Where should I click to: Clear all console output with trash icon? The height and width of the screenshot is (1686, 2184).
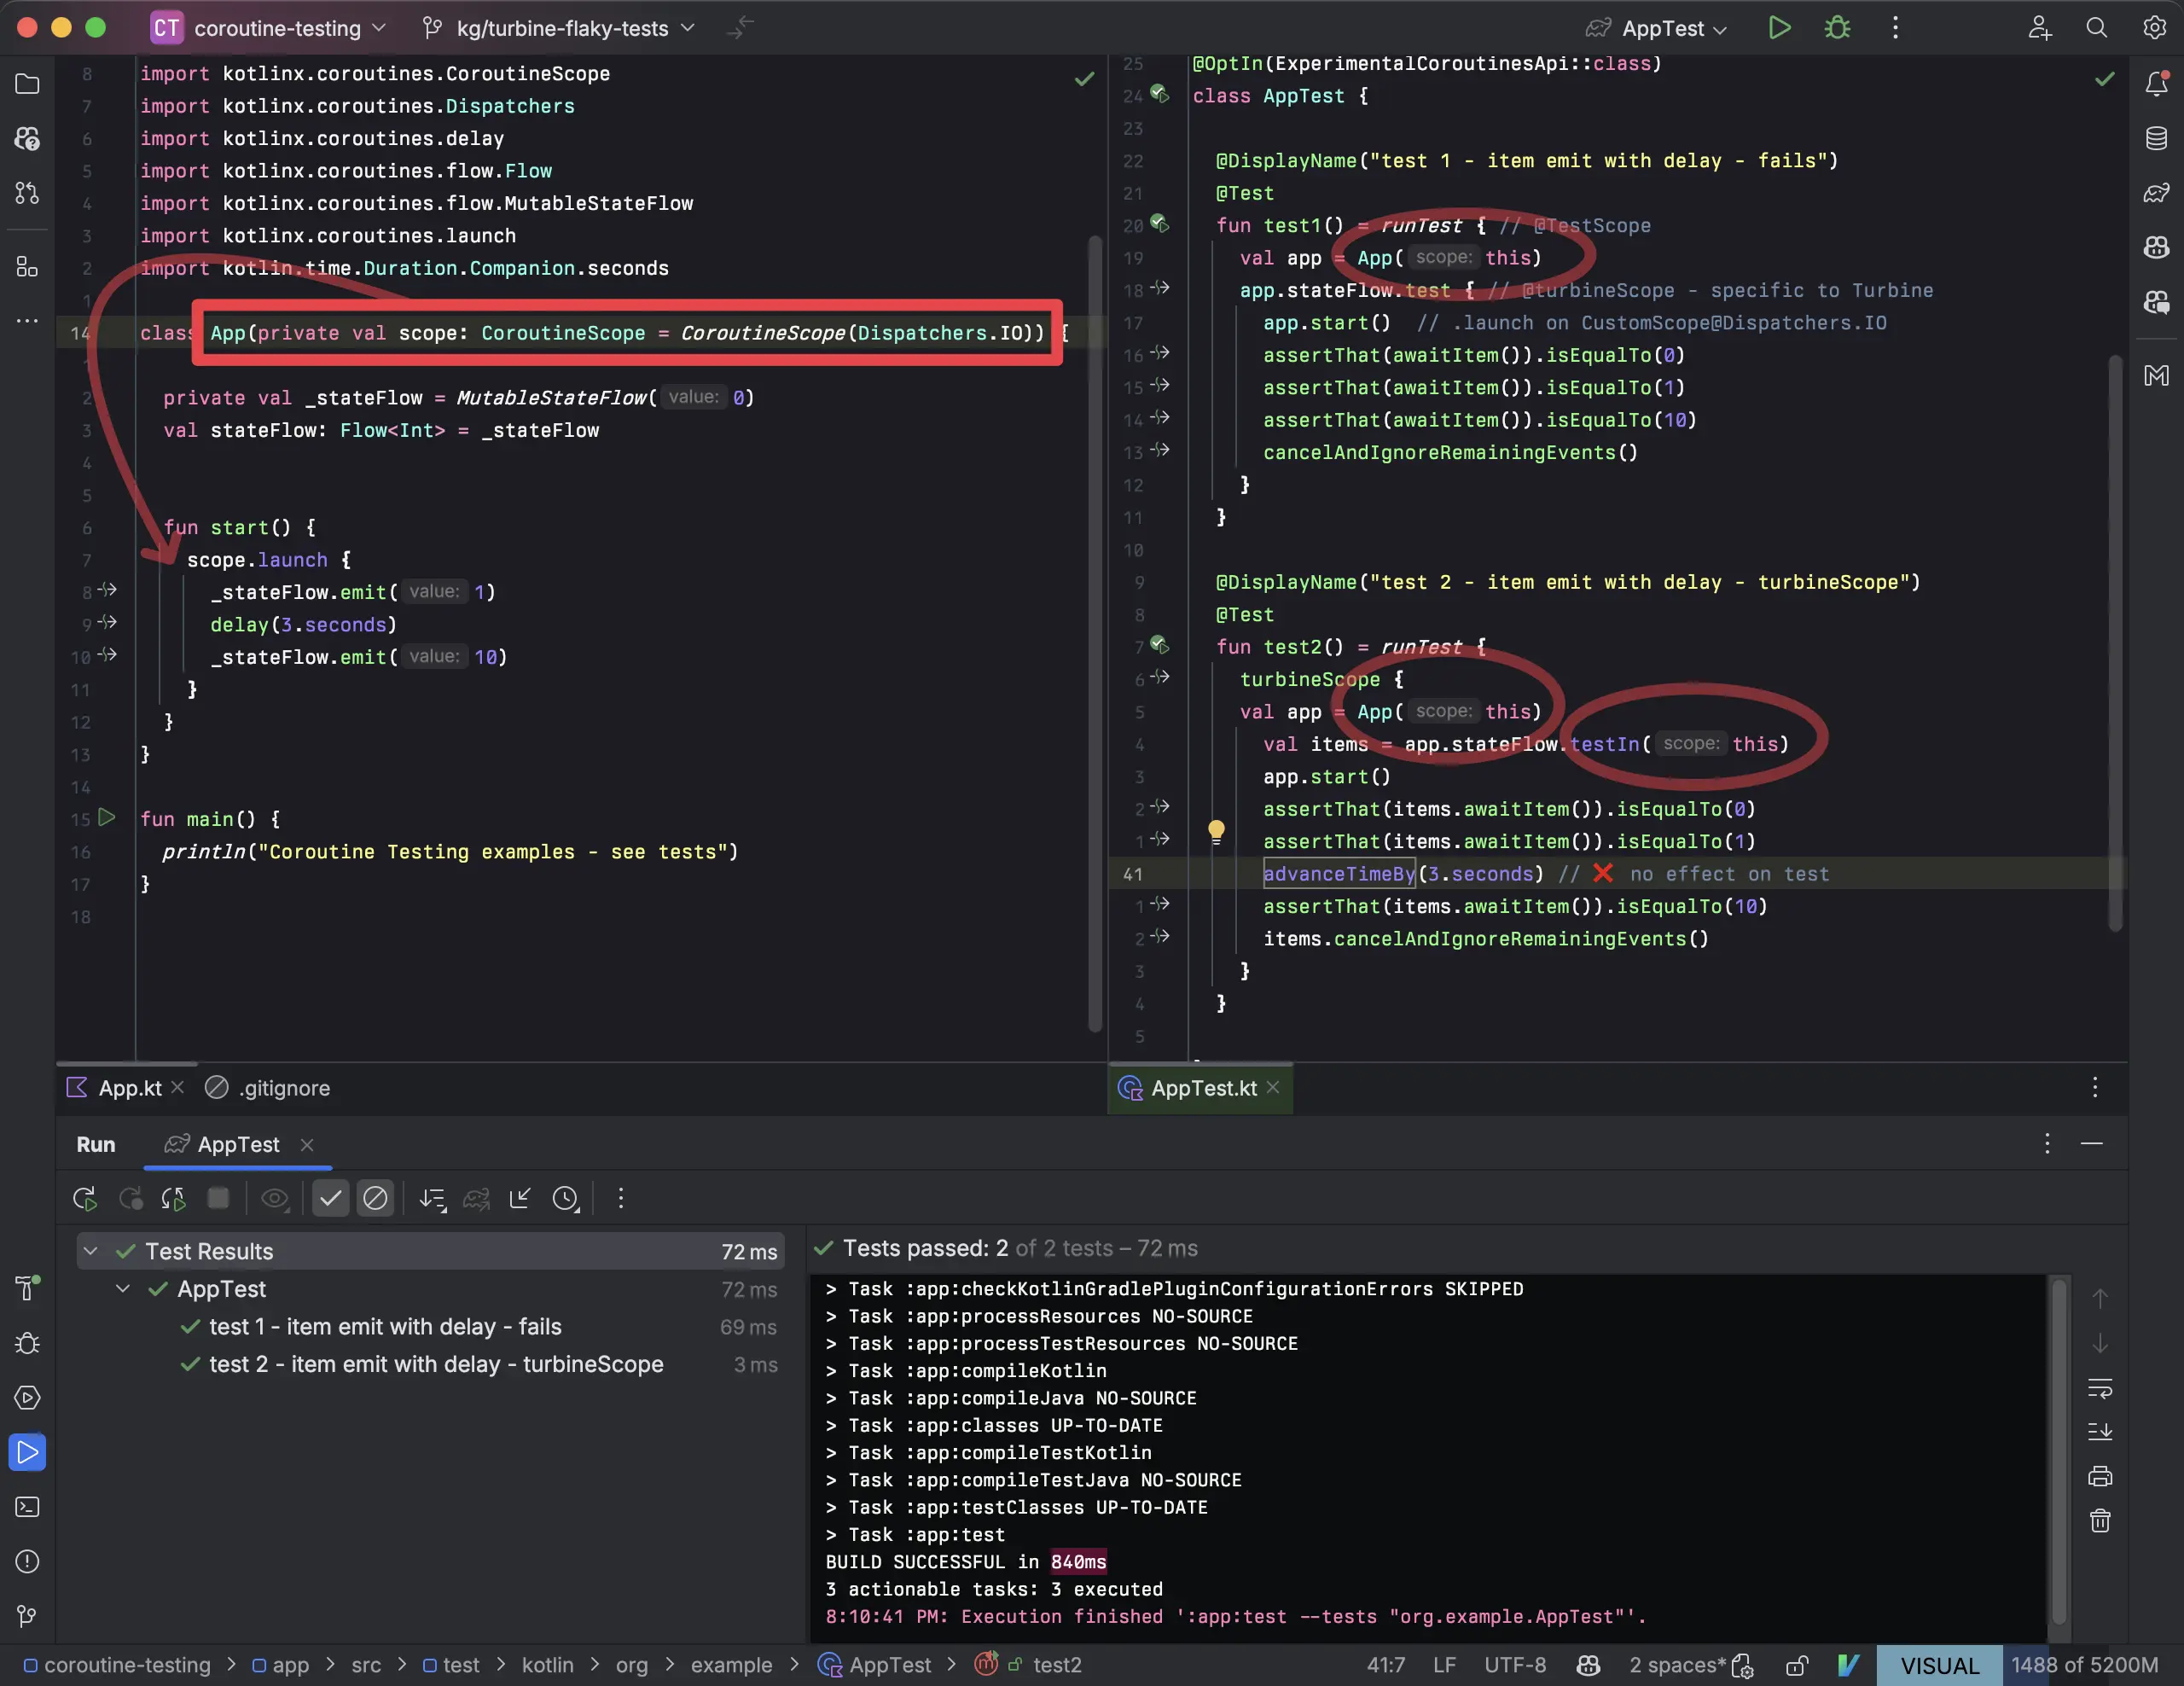point(2099,1521)
